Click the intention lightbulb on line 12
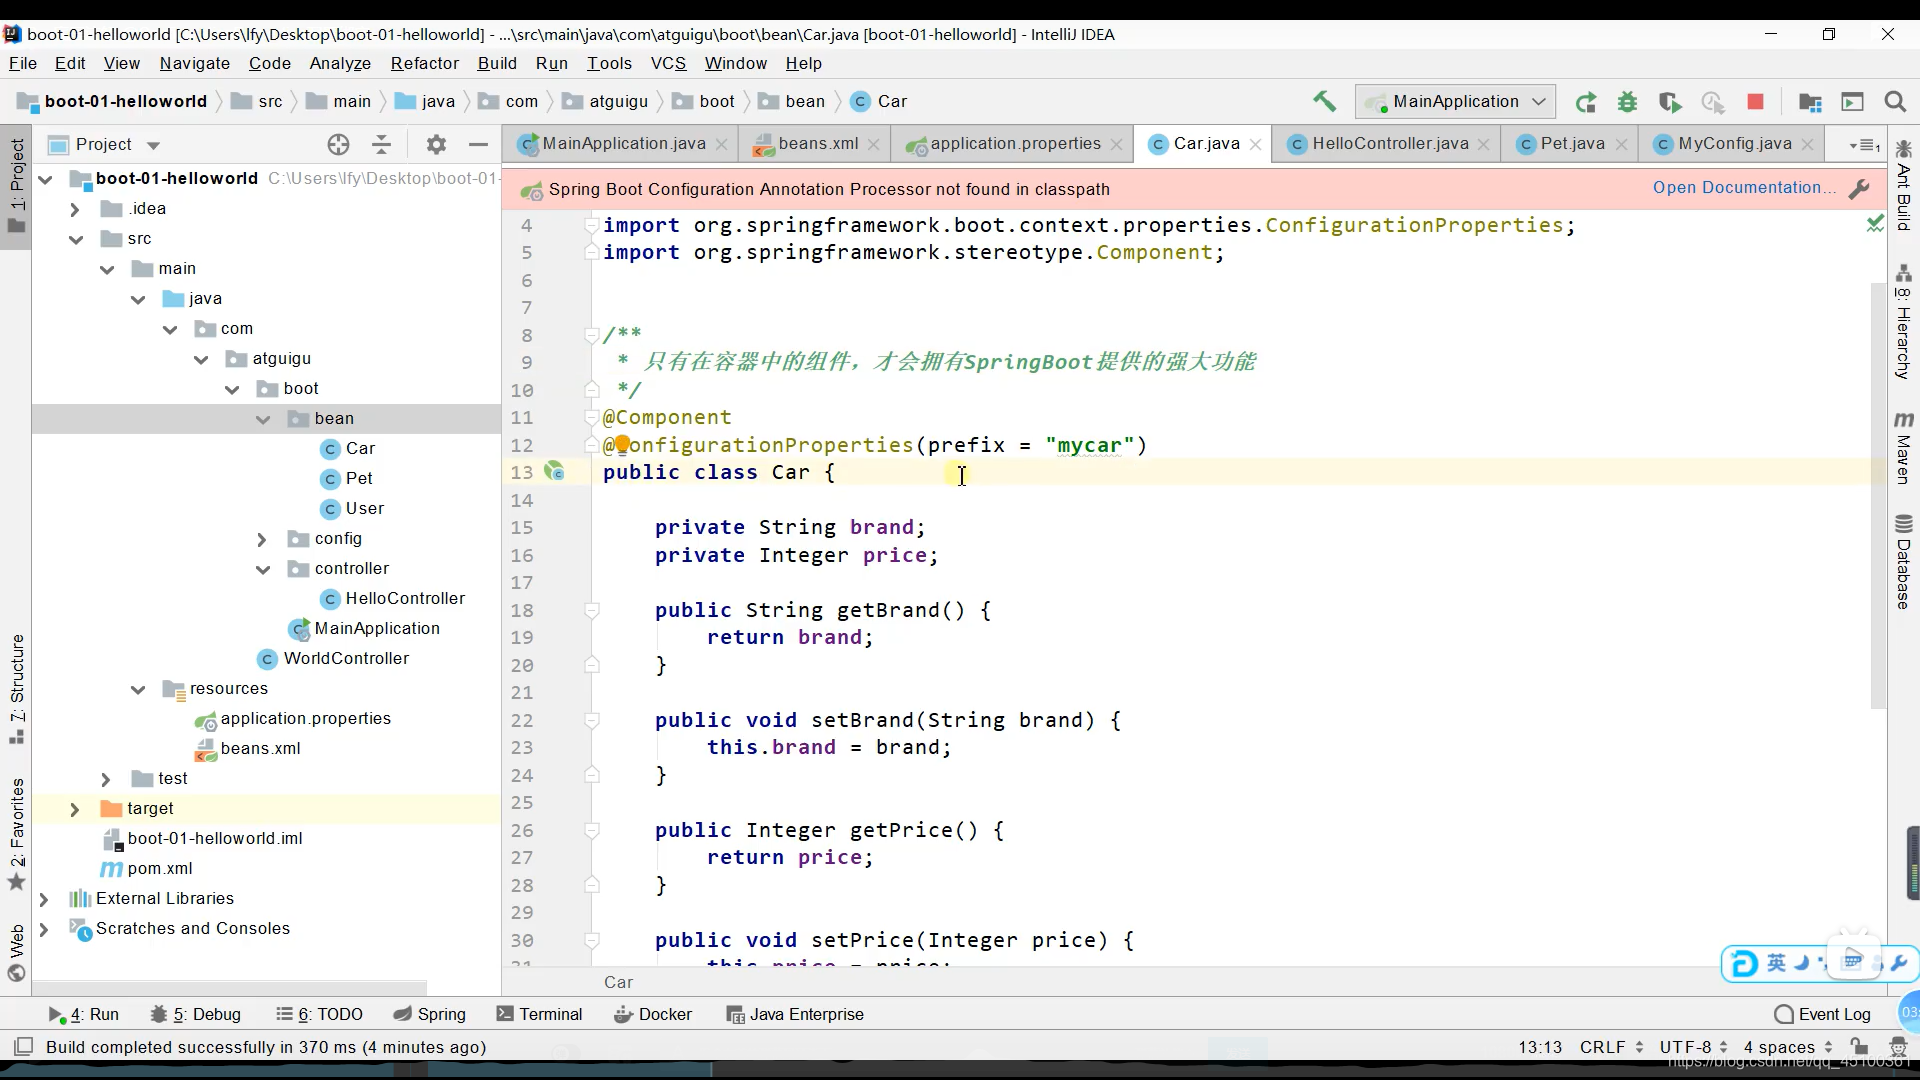Screen dimensions: 1920x1080 [x=622, y=444]
